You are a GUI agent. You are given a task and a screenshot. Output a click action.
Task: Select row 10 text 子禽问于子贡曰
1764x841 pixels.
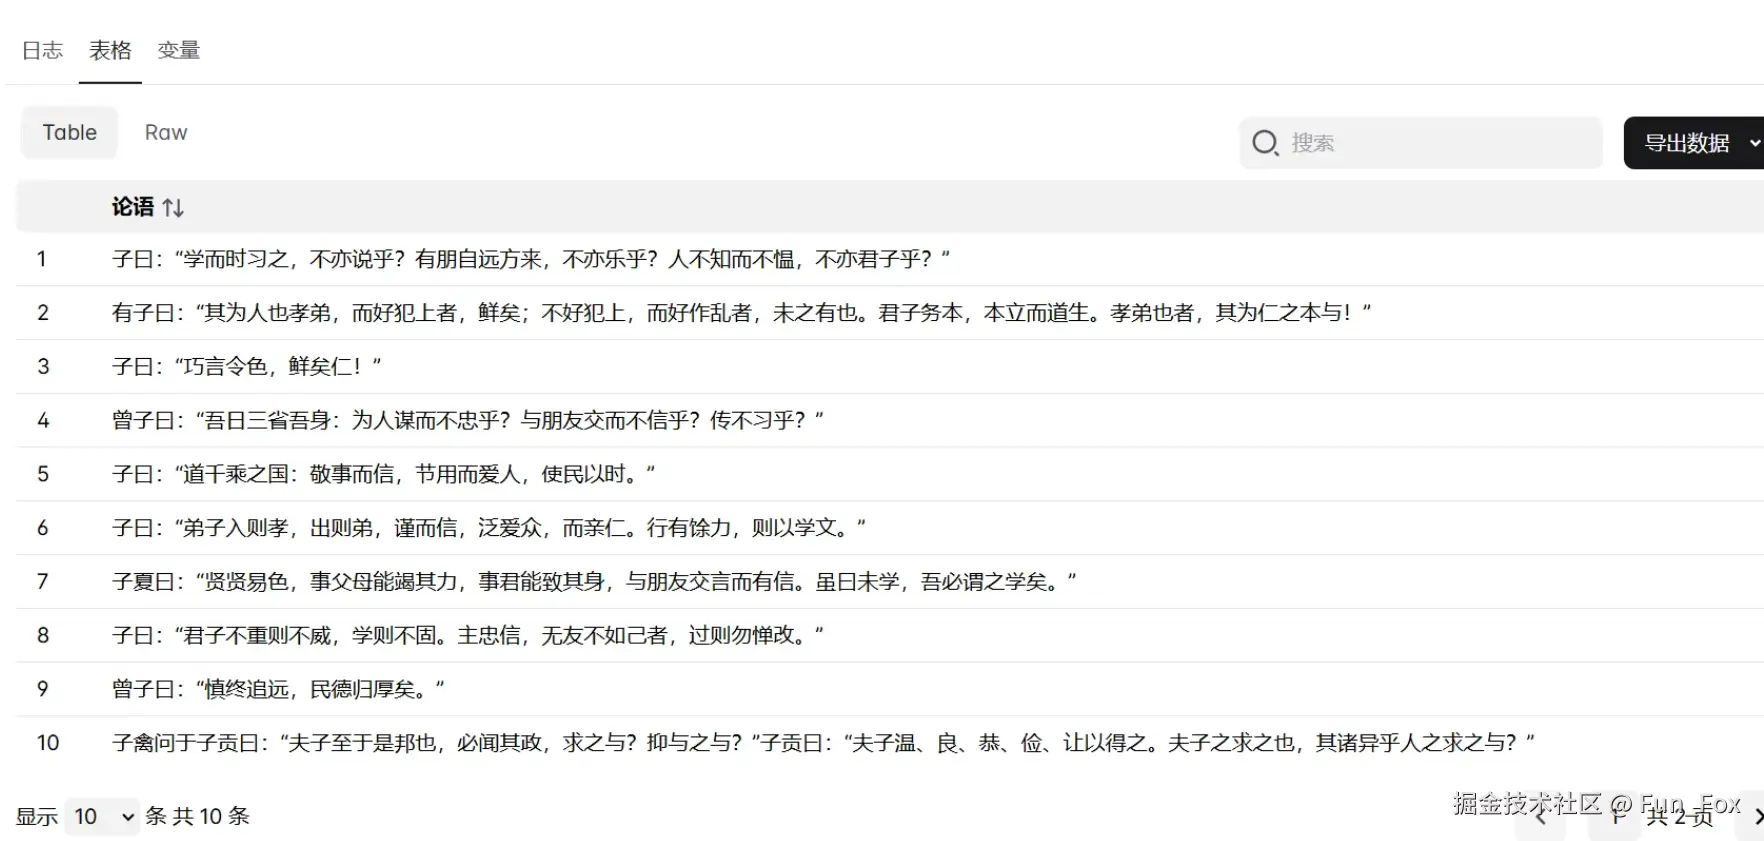click(x=823, y=743)
